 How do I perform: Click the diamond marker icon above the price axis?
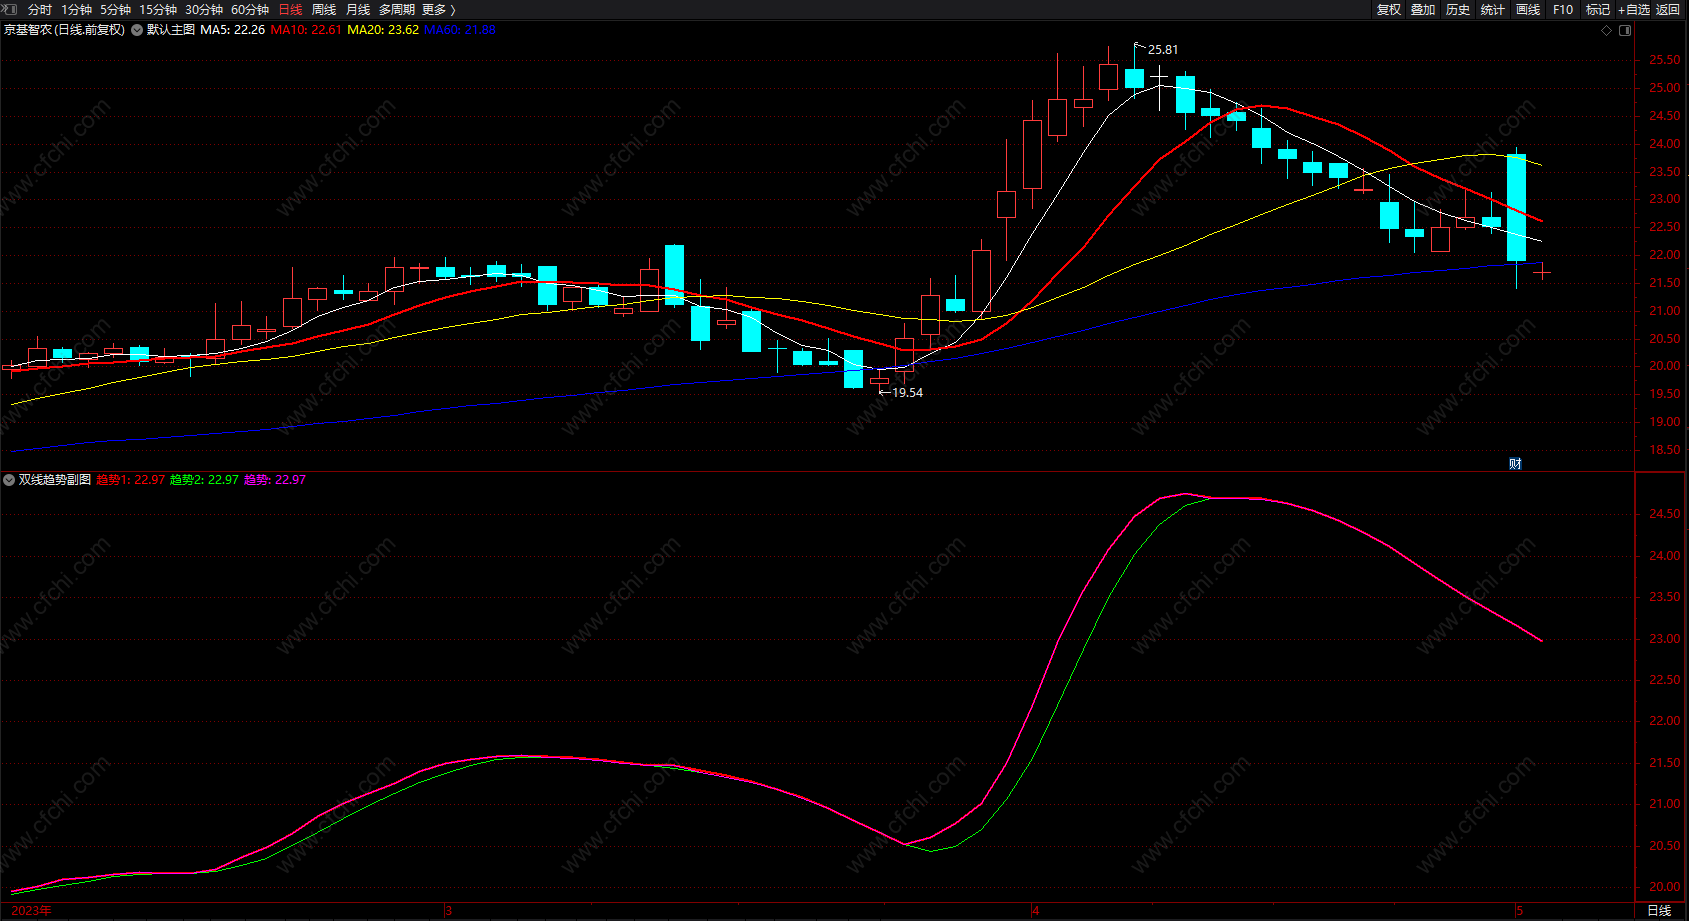tap(1607, 30)
